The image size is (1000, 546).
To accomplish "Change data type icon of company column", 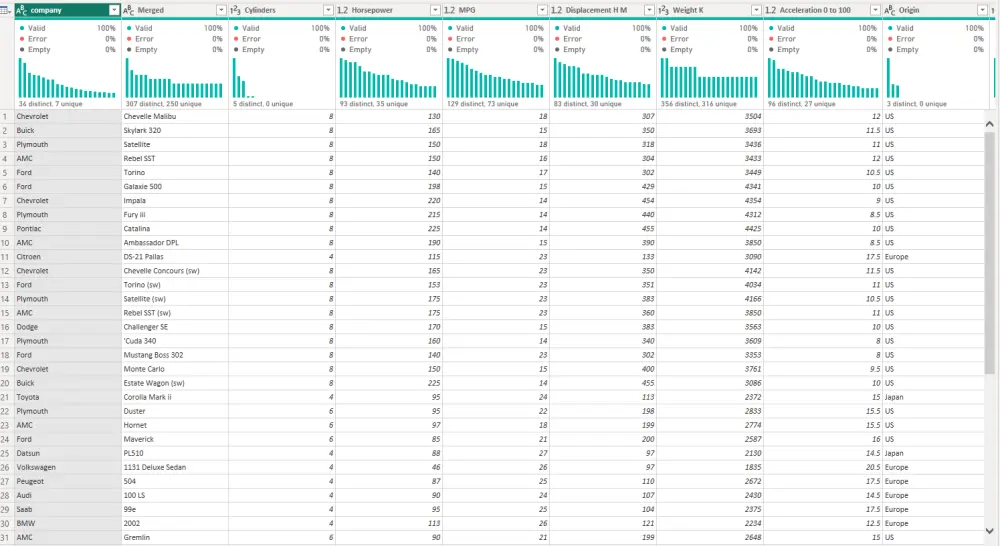I will click(21, 10).
